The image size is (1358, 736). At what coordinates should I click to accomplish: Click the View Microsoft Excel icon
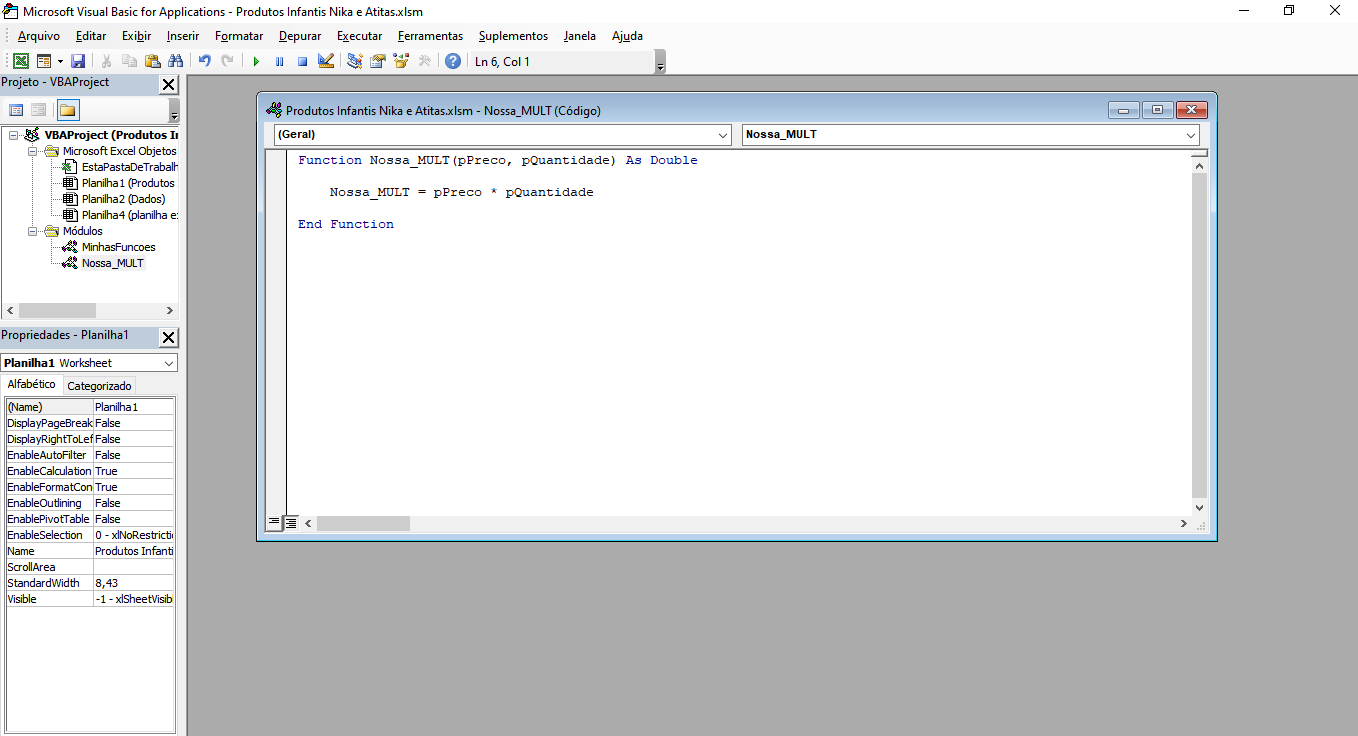(x=20, y=61)
